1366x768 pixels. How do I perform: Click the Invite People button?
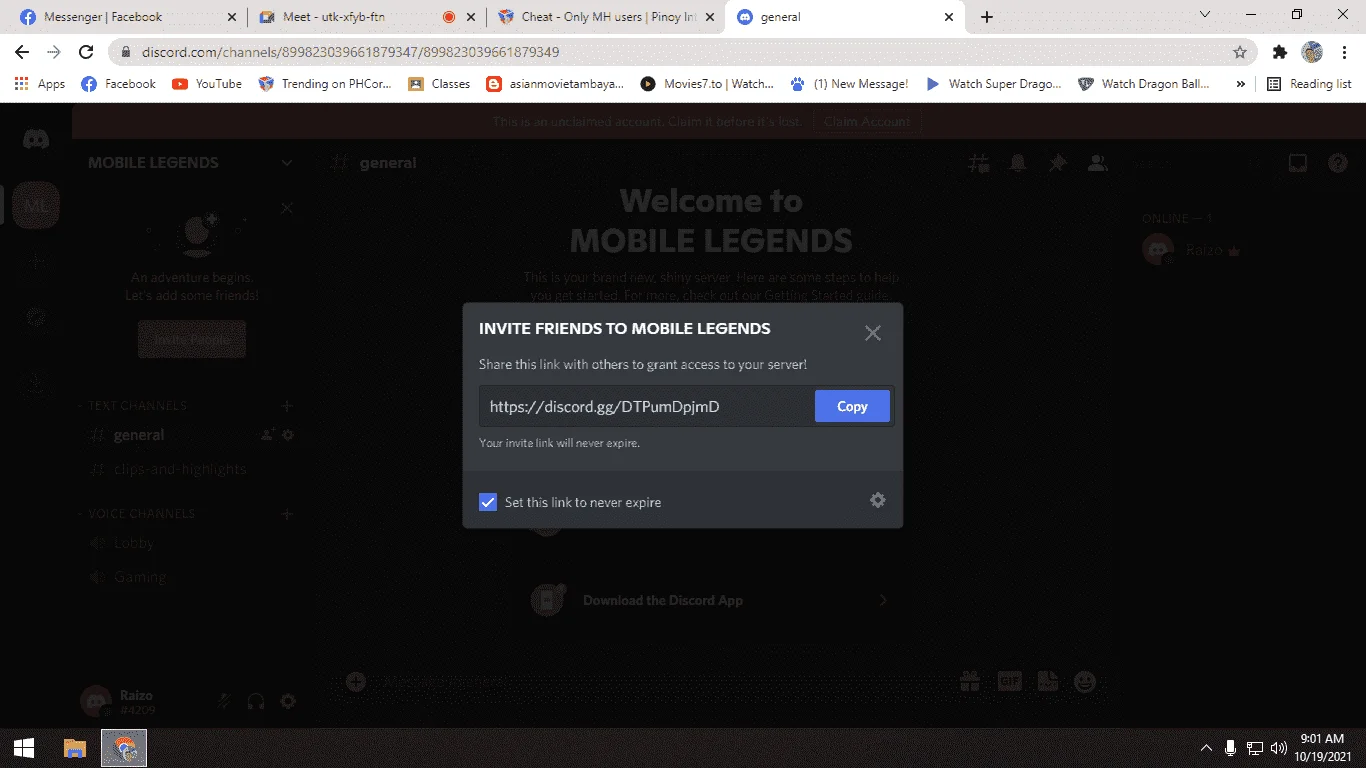192,340
